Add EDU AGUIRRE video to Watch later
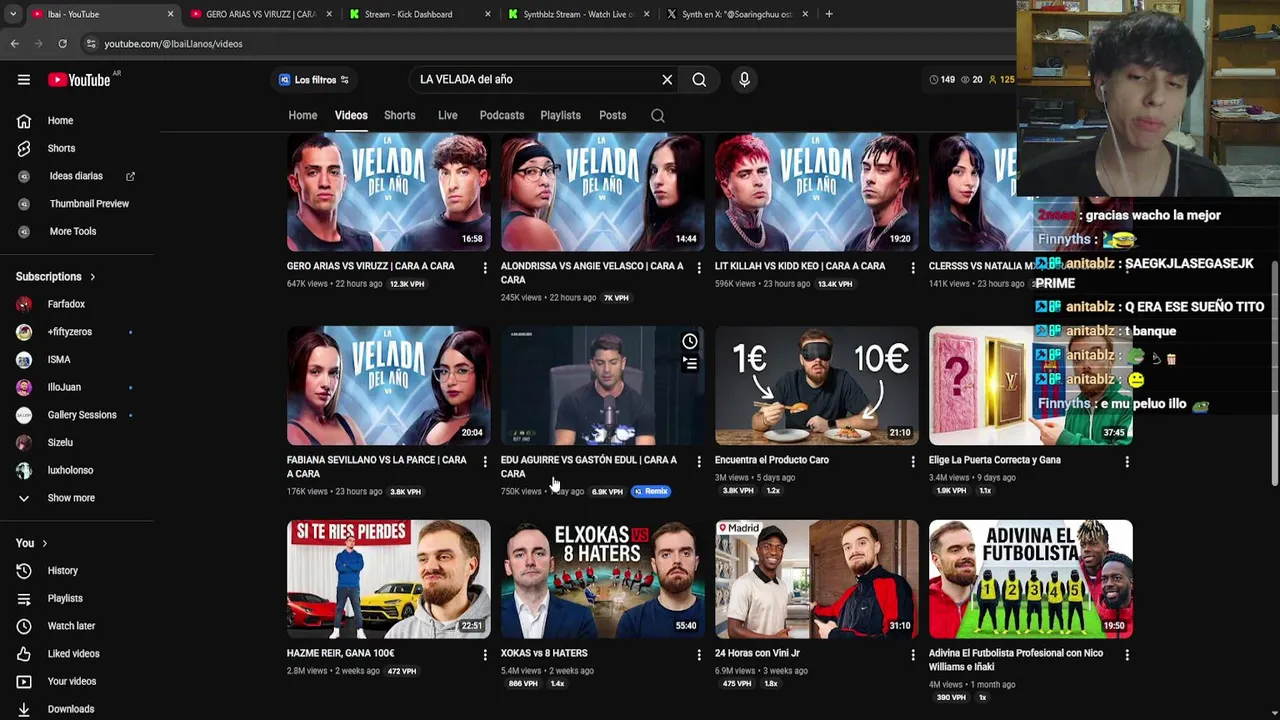The height and width of the screenshot is (720, 1280). point(690,342)
